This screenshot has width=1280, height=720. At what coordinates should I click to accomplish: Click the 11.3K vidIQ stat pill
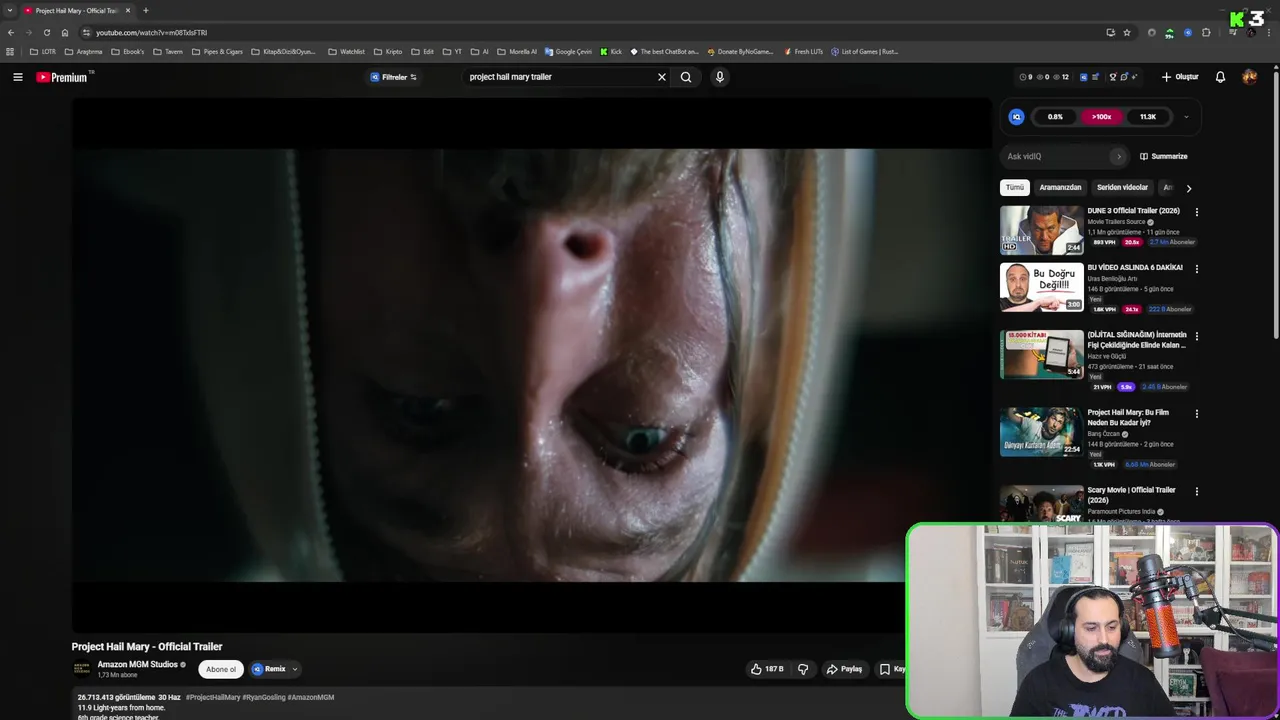[x=1148, y=117]
